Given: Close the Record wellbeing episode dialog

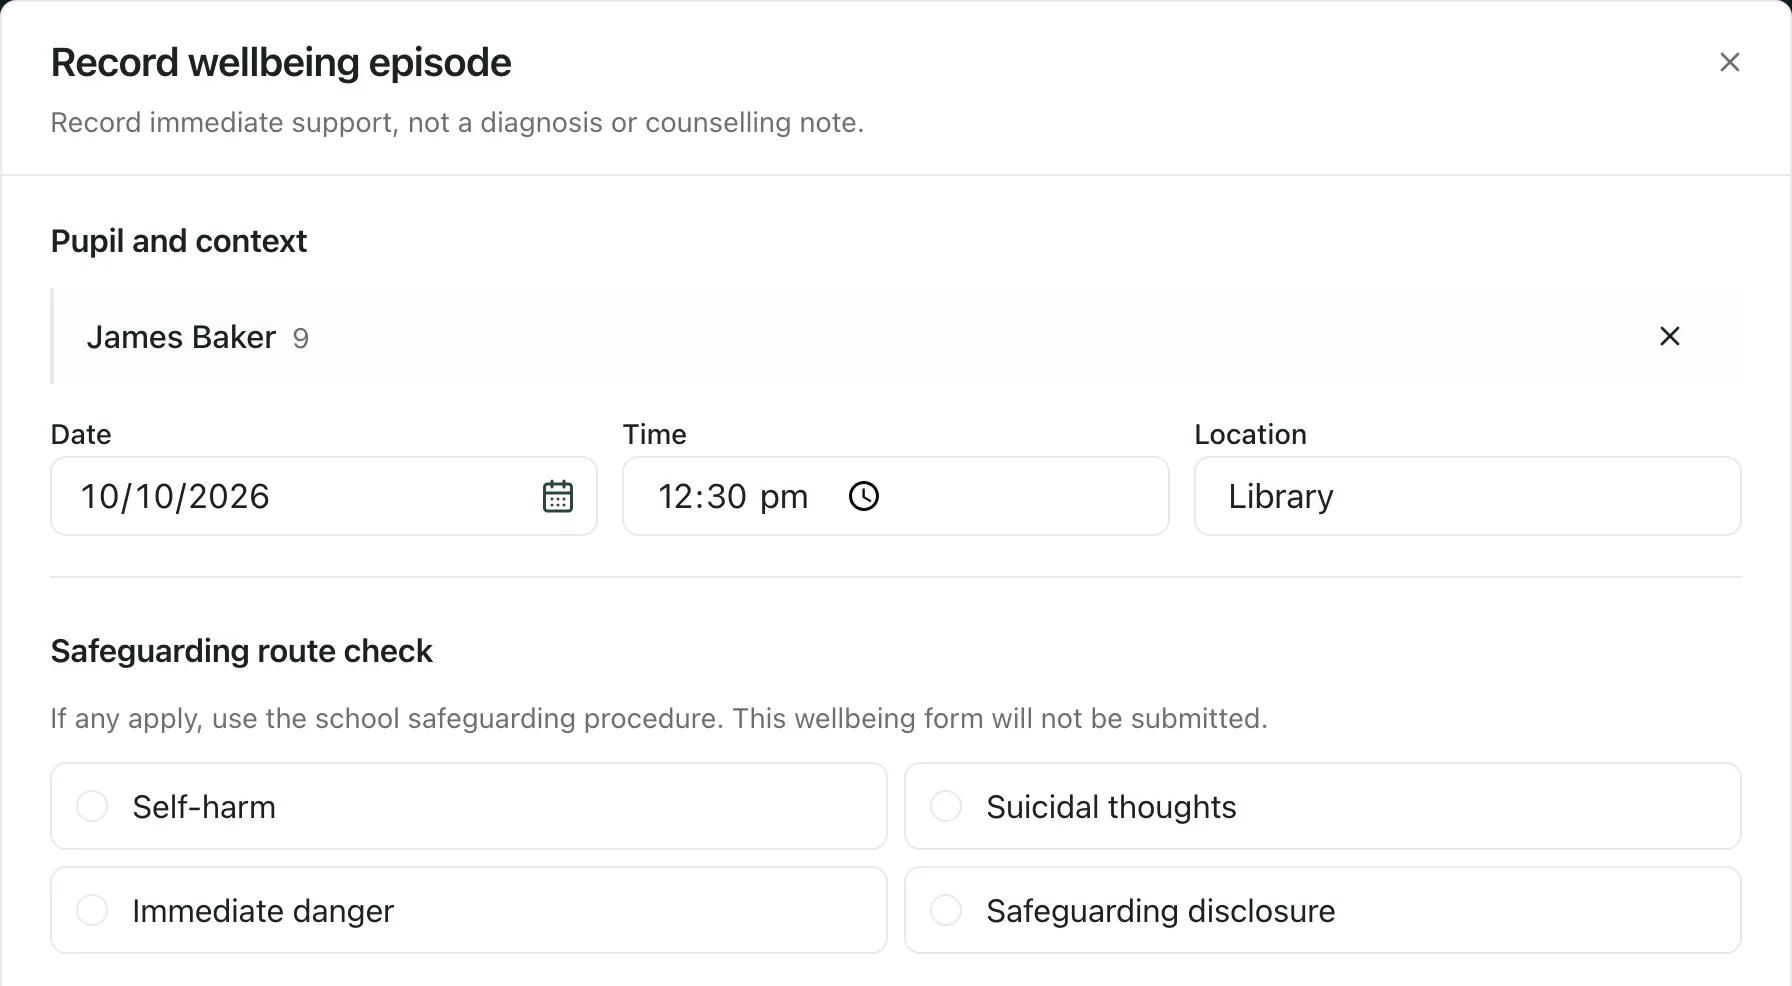Looking at the screenshot, I should [x=1729, y=62].
